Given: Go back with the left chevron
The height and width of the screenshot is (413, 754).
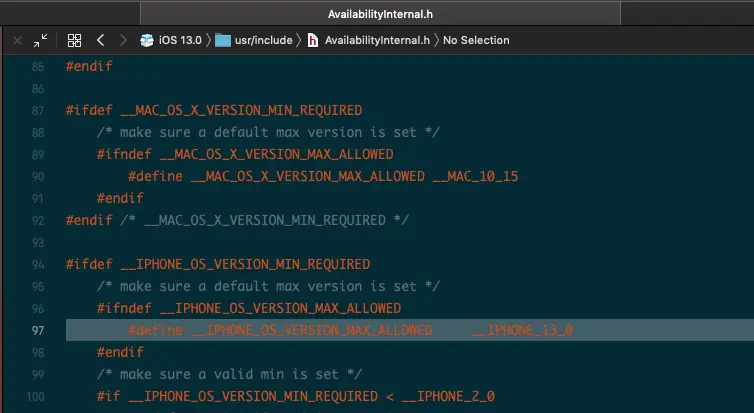Looking at the screenshot, I should [101, 40].
